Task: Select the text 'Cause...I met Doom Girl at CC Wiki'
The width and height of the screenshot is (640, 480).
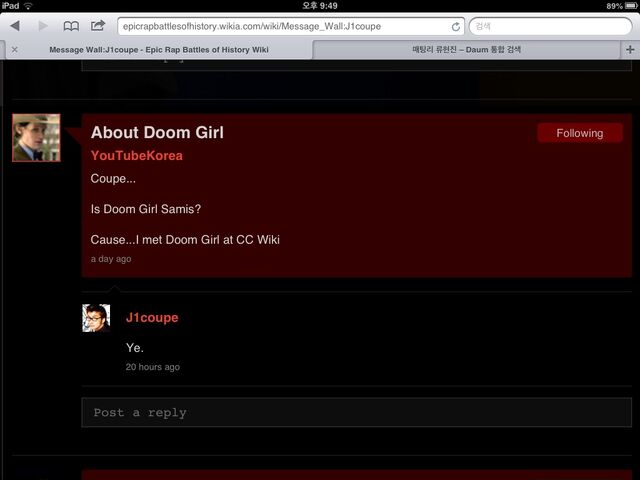Action: (185, 240)
